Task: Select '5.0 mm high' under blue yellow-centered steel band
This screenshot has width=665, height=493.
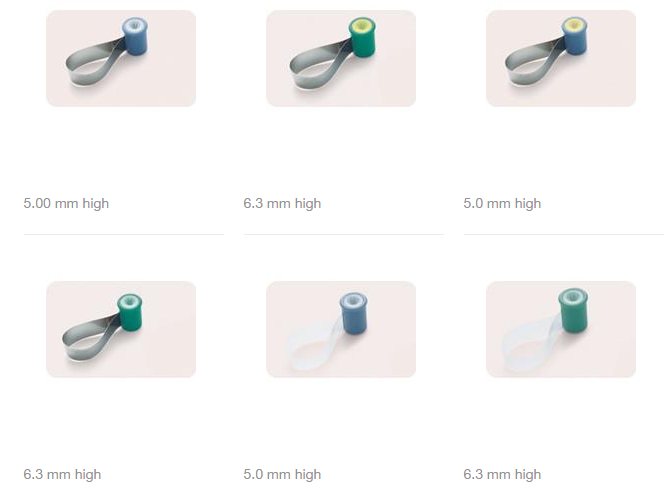Action: point(502,204)
